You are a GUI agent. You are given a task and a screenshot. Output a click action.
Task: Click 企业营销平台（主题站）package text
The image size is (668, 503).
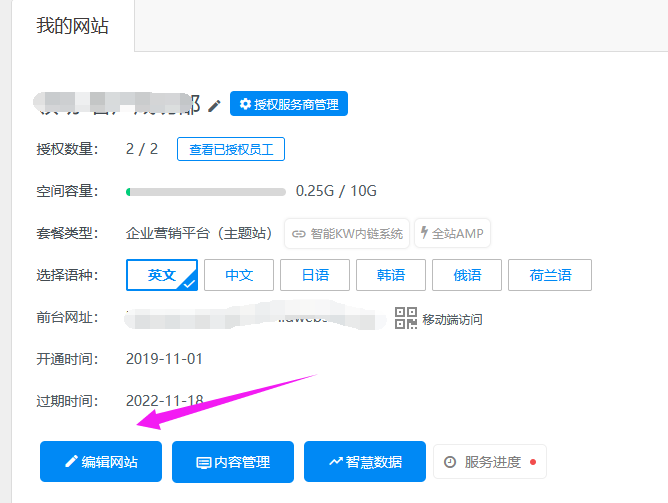199,233
